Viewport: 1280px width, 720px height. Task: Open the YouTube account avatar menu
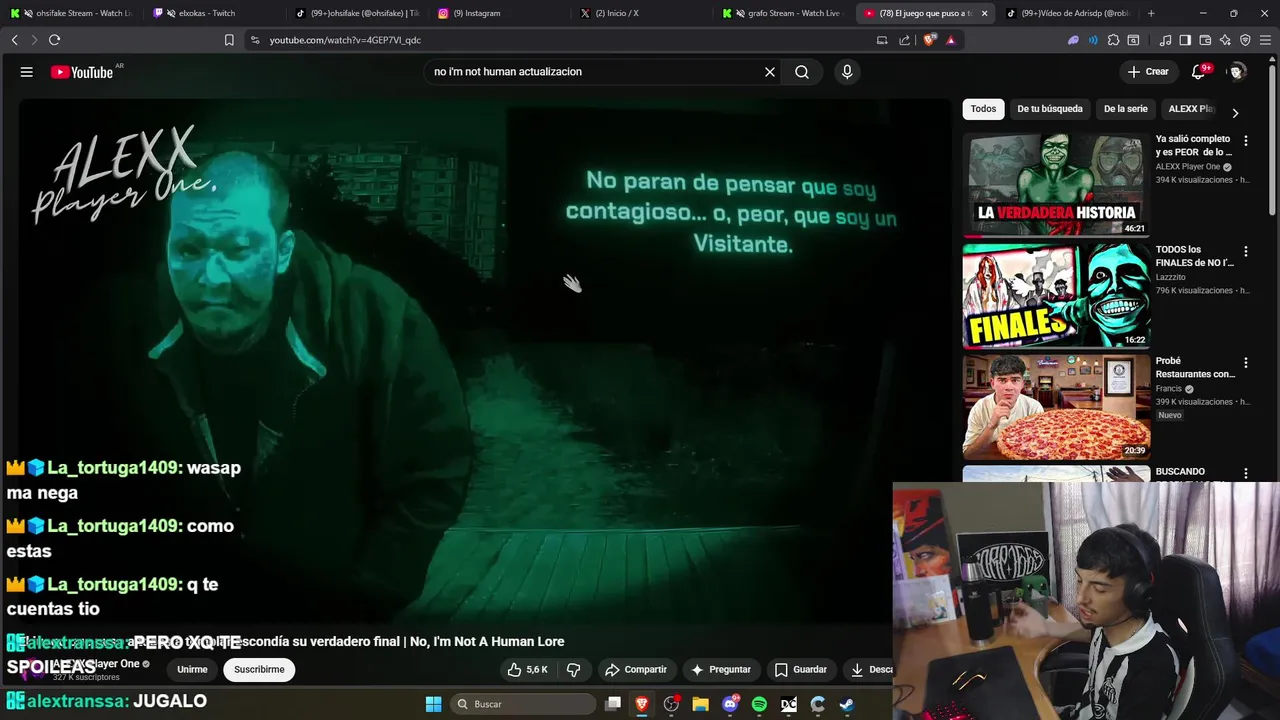(1237, 72)
